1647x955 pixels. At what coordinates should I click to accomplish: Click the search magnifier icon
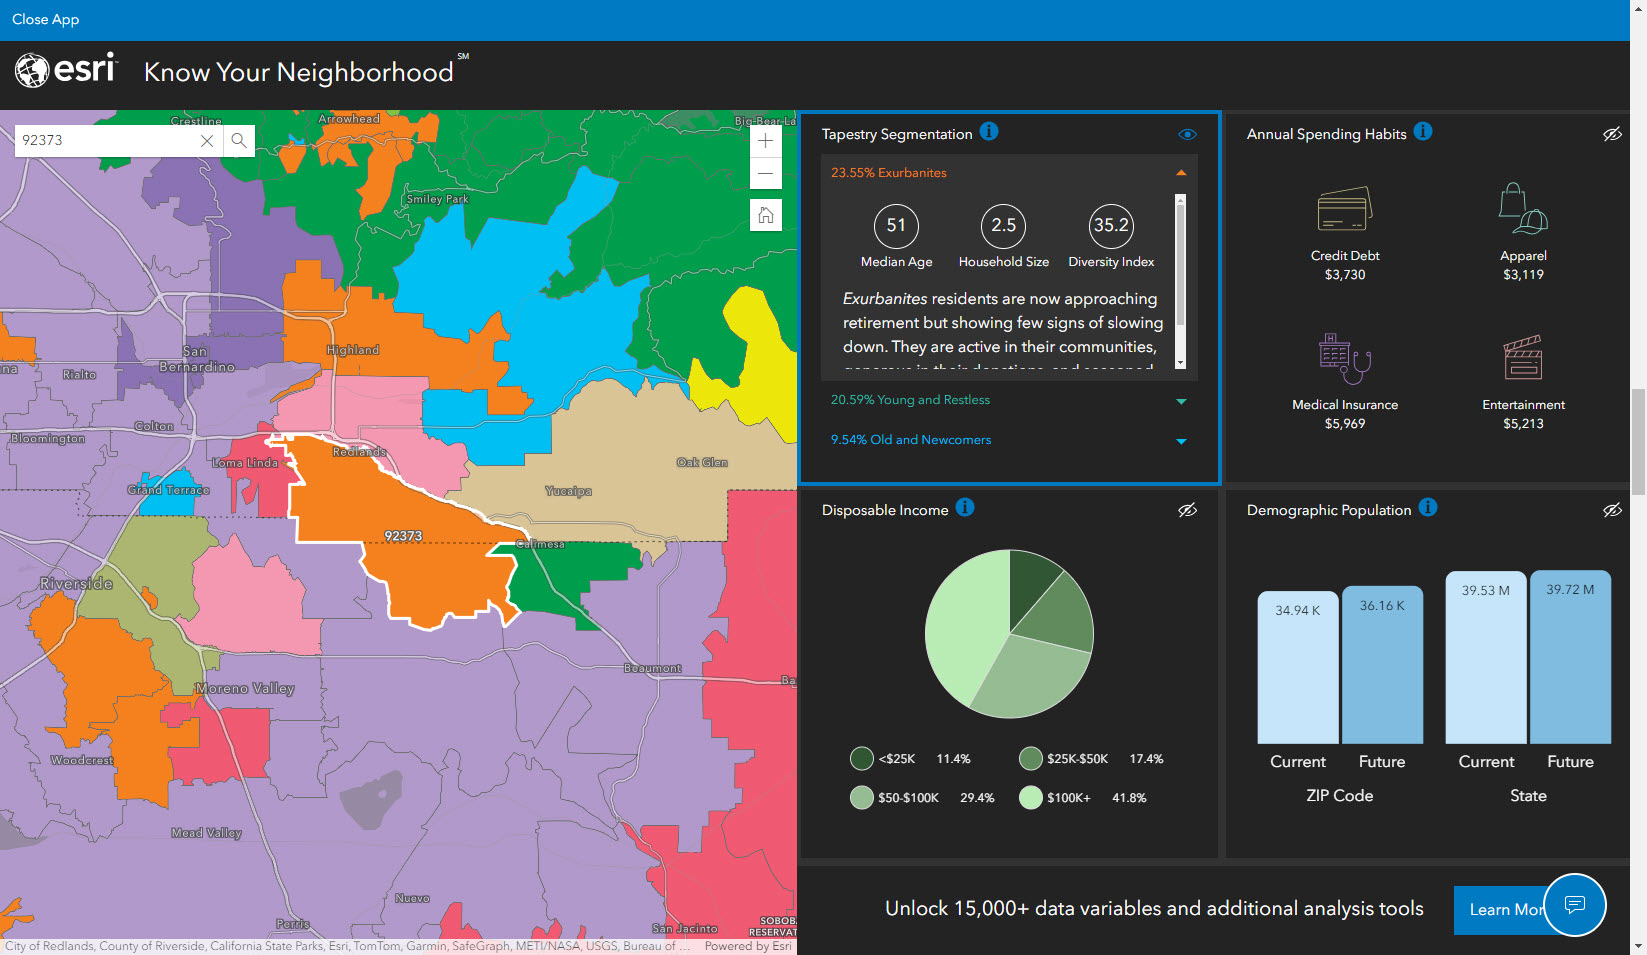[239, 140]
